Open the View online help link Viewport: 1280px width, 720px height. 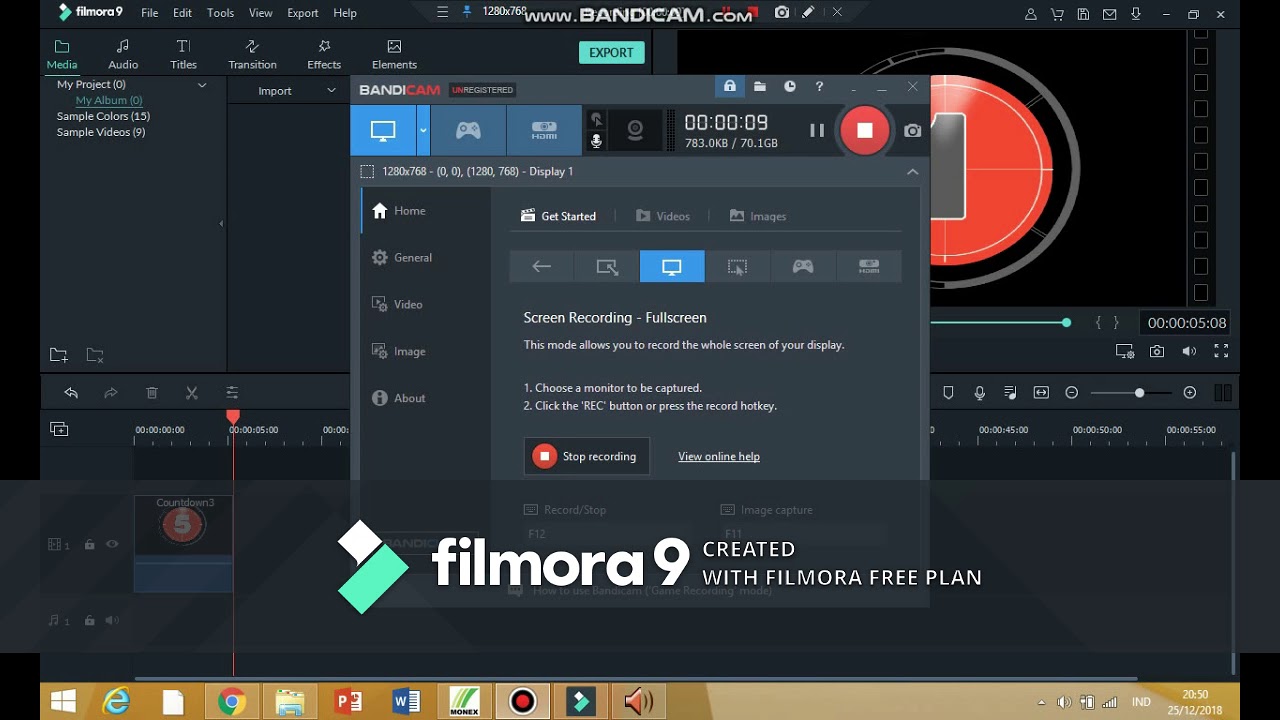(719, 457)
